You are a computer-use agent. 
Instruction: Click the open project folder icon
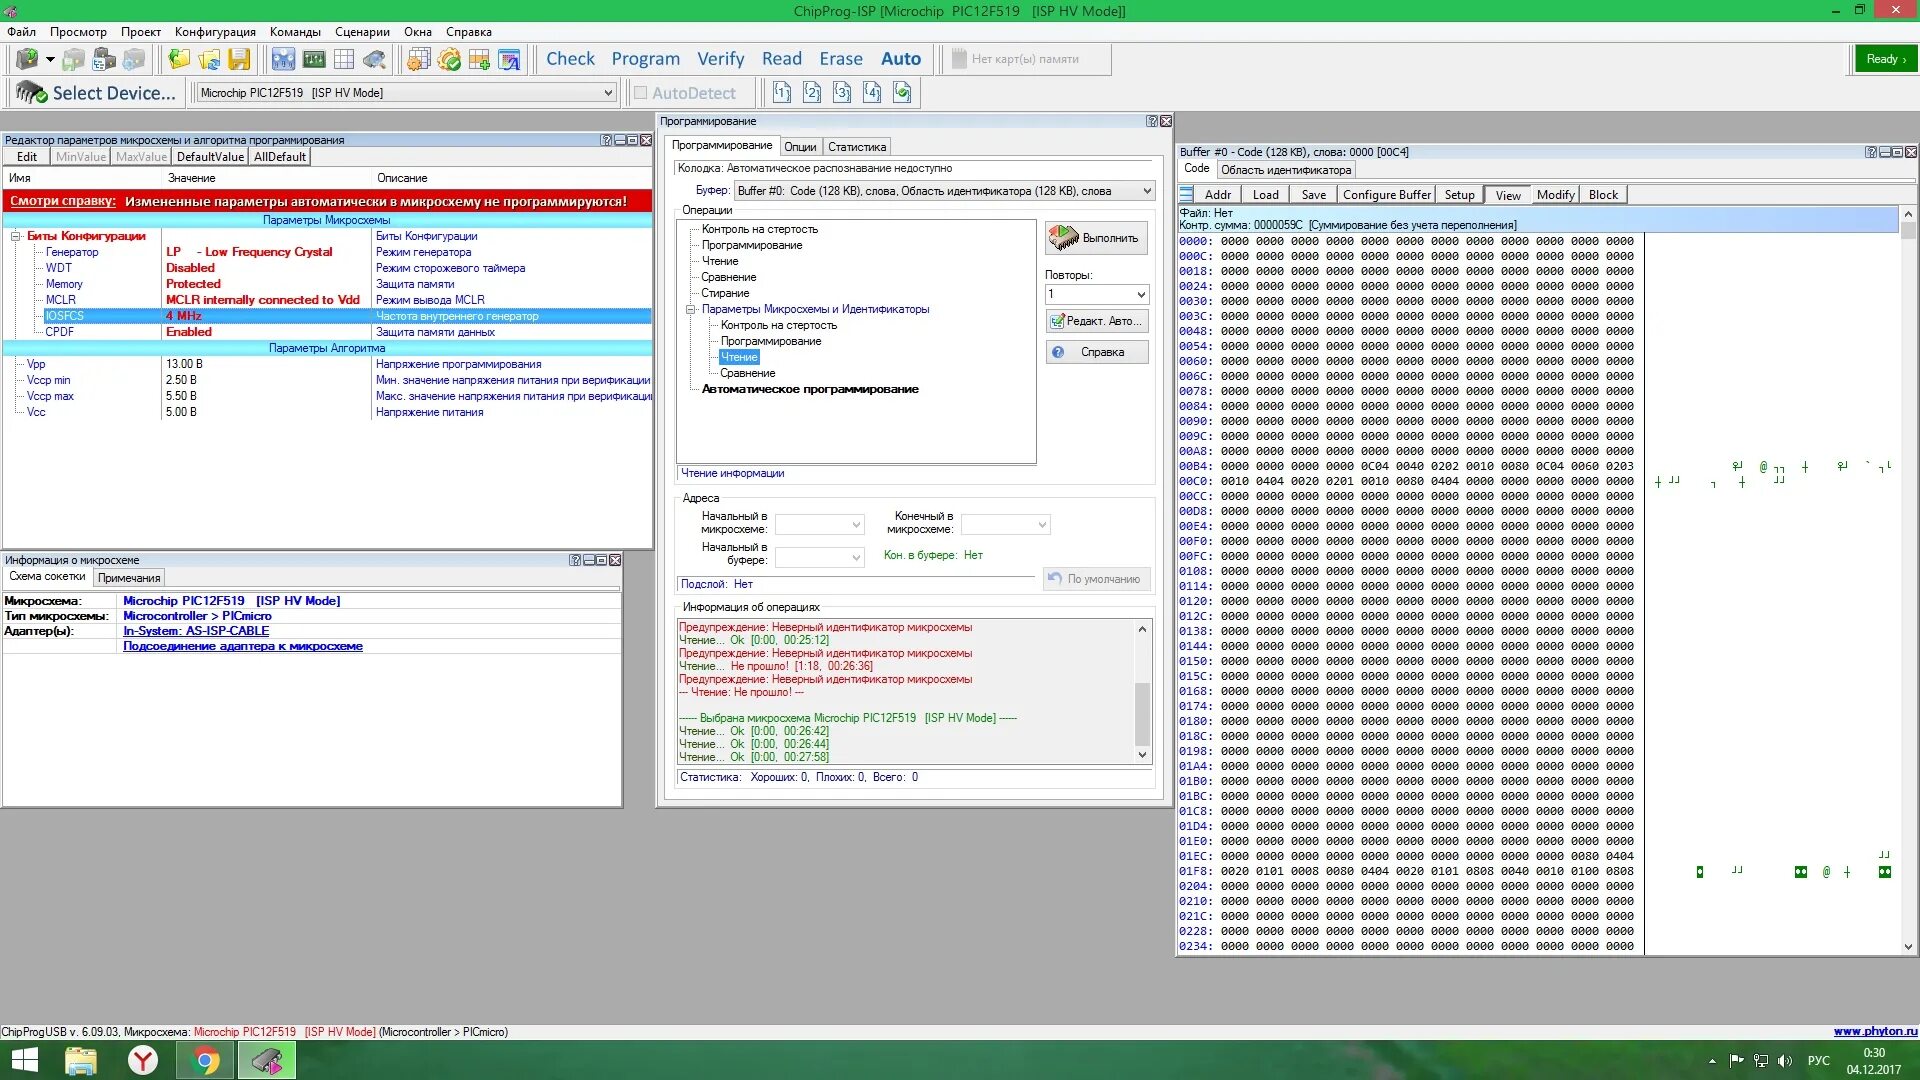coord(179,59)
